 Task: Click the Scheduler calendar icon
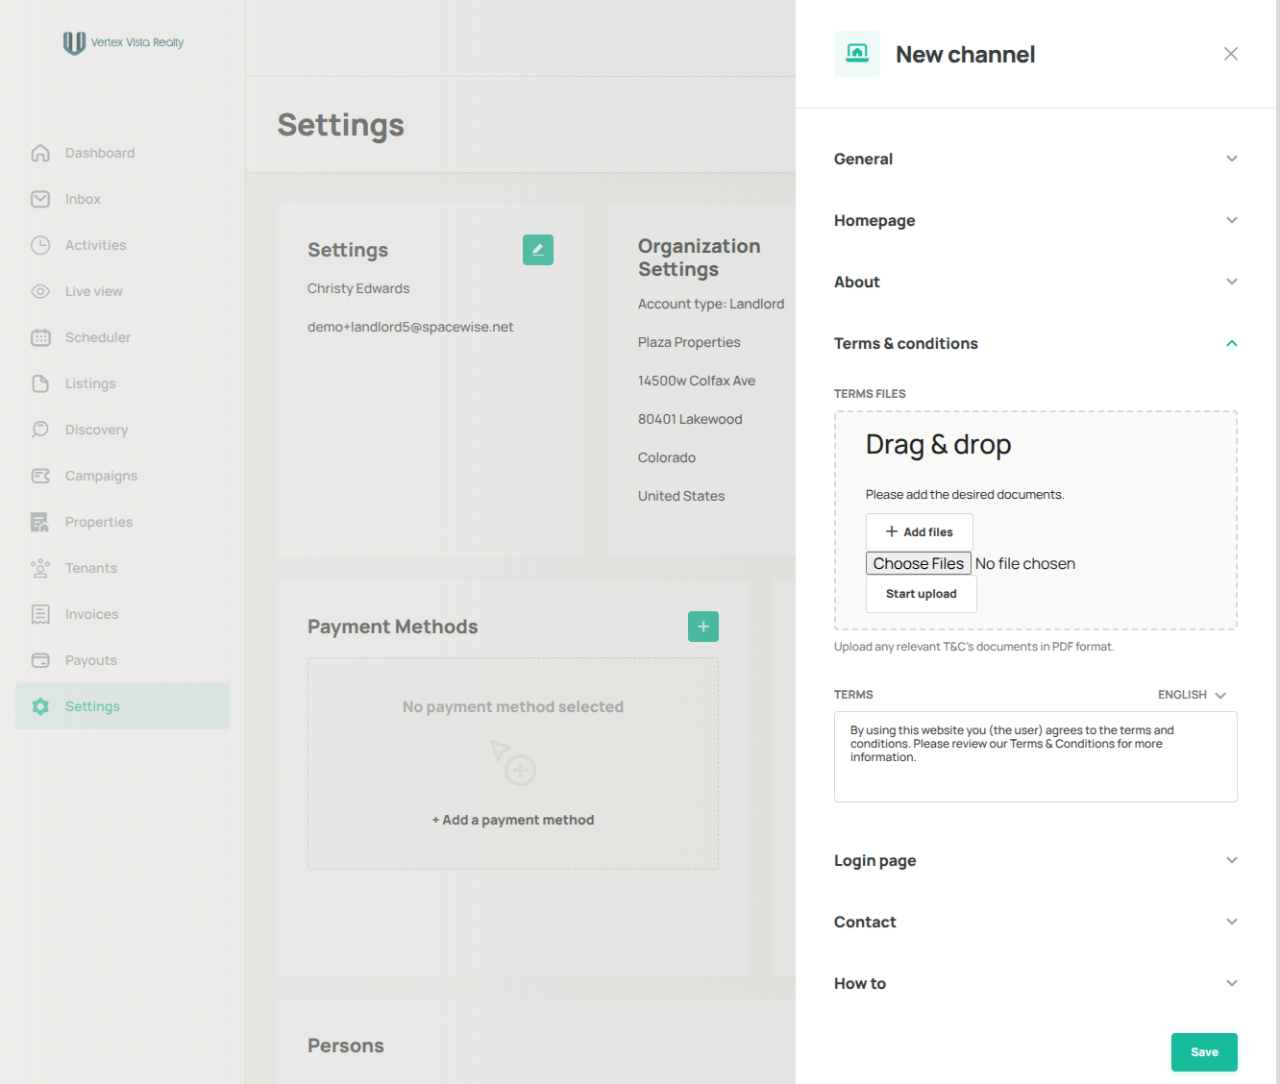pyautogui.click(x=40, y=337)
